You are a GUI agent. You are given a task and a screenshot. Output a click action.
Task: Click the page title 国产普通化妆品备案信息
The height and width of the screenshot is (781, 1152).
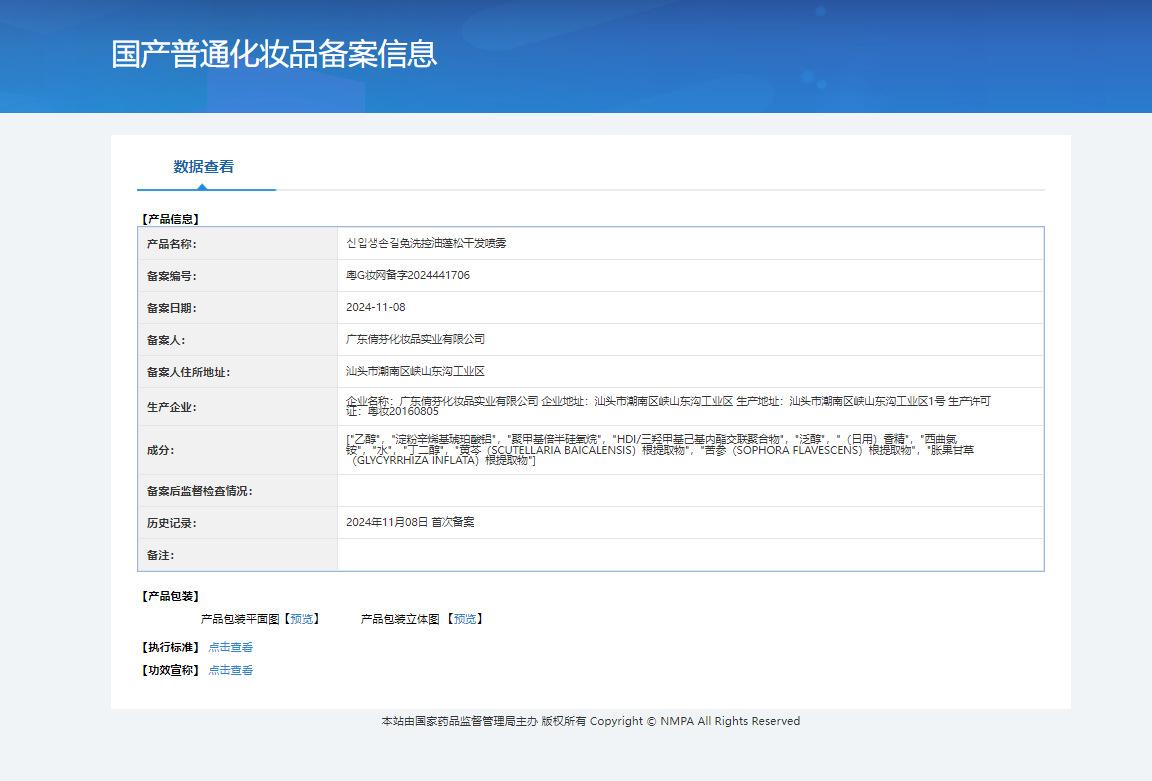pos(274,54)
